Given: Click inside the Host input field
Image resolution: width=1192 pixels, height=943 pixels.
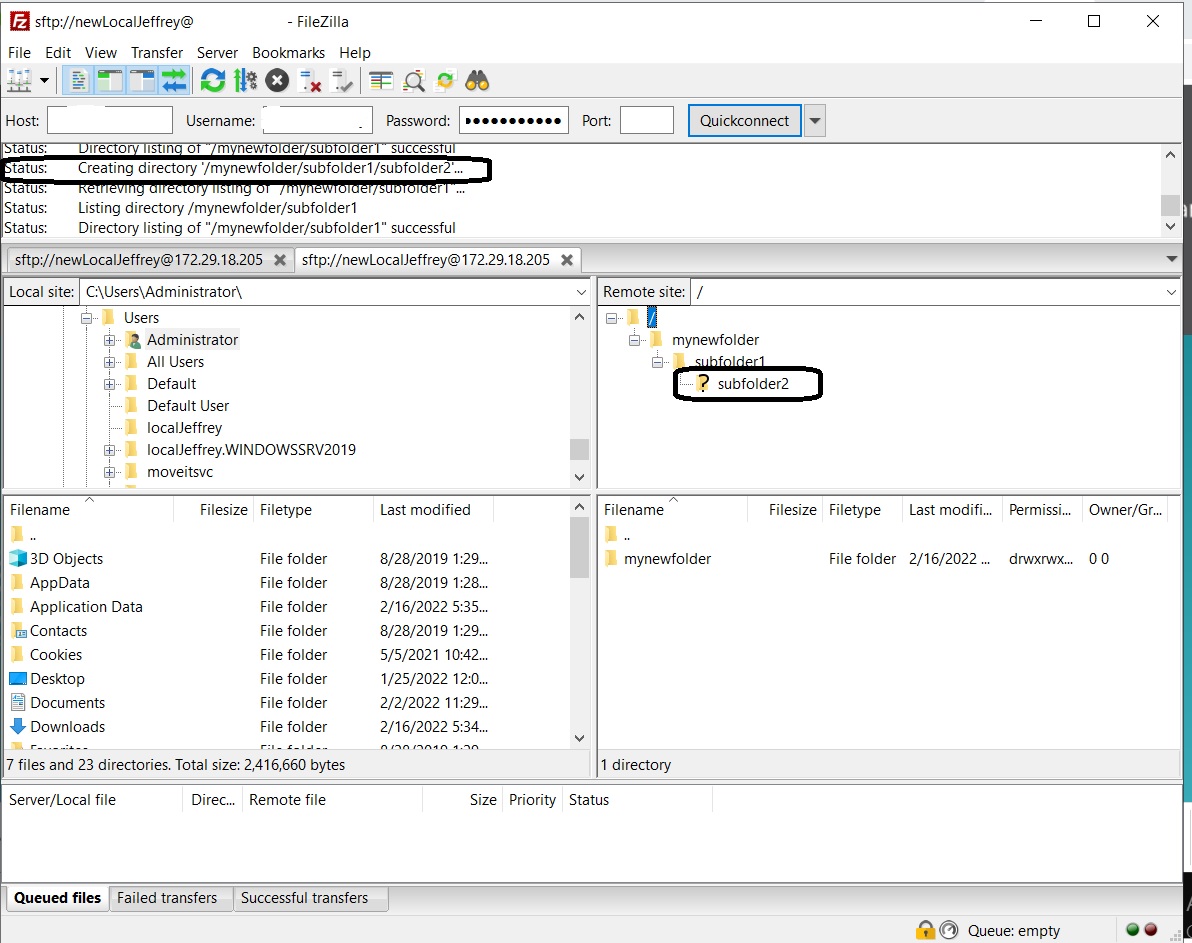Looking at the screenshot, I should coord(110,119).
